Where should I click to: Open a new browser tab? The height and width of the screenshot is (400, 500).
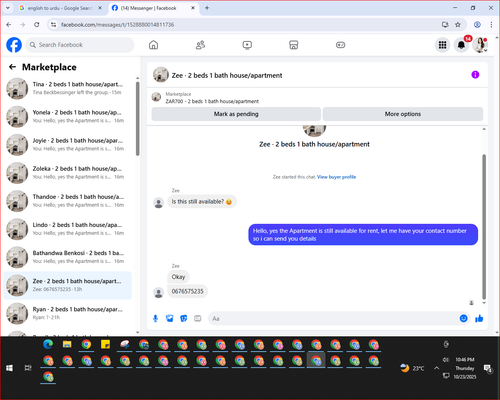click(x=207, y=8)
